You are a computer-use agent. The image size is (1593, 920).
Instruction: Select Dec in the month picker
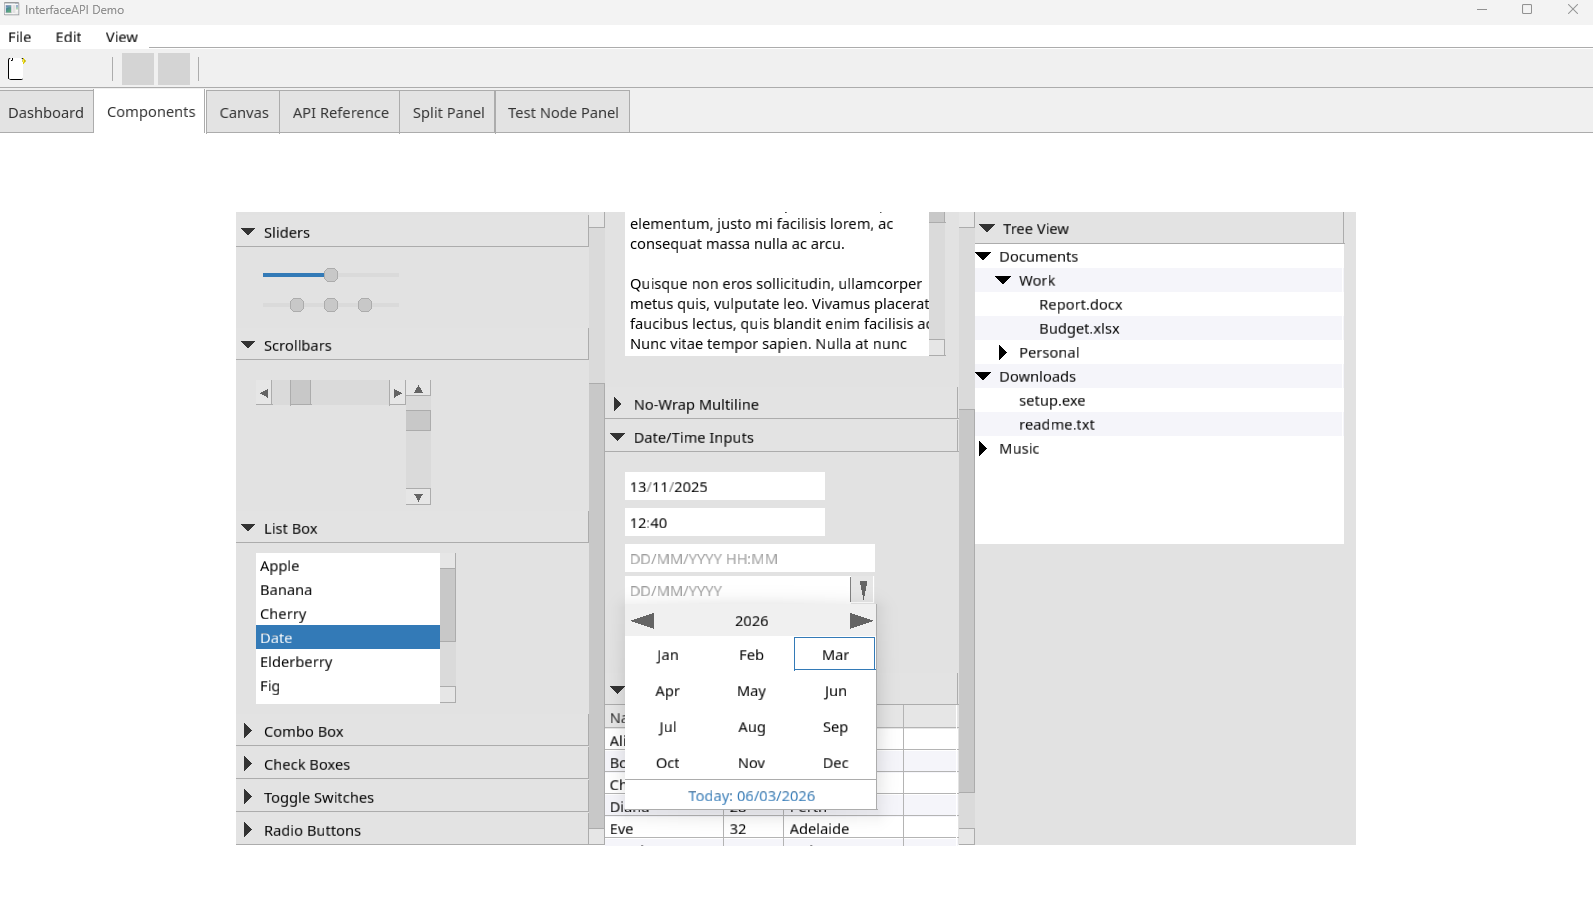click(x=835, y=763)
